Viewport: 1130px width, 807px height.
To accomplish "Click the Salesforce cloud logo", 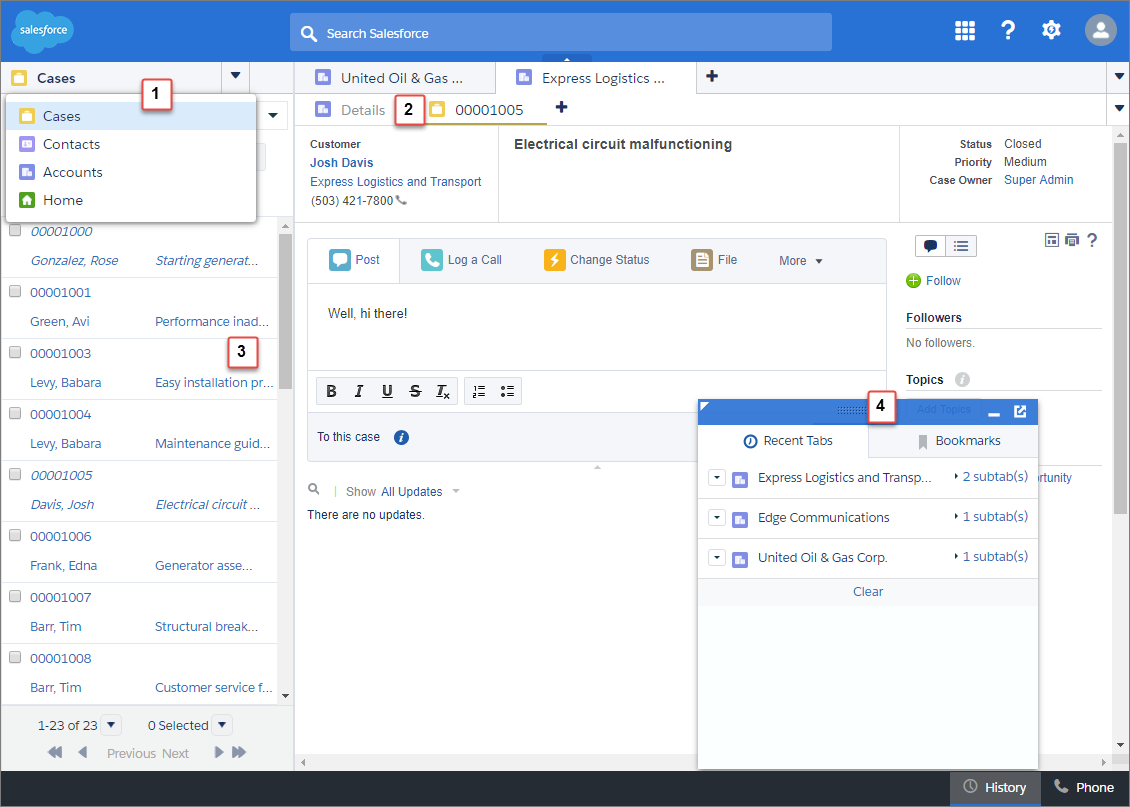I will click(x=43, y=31).
